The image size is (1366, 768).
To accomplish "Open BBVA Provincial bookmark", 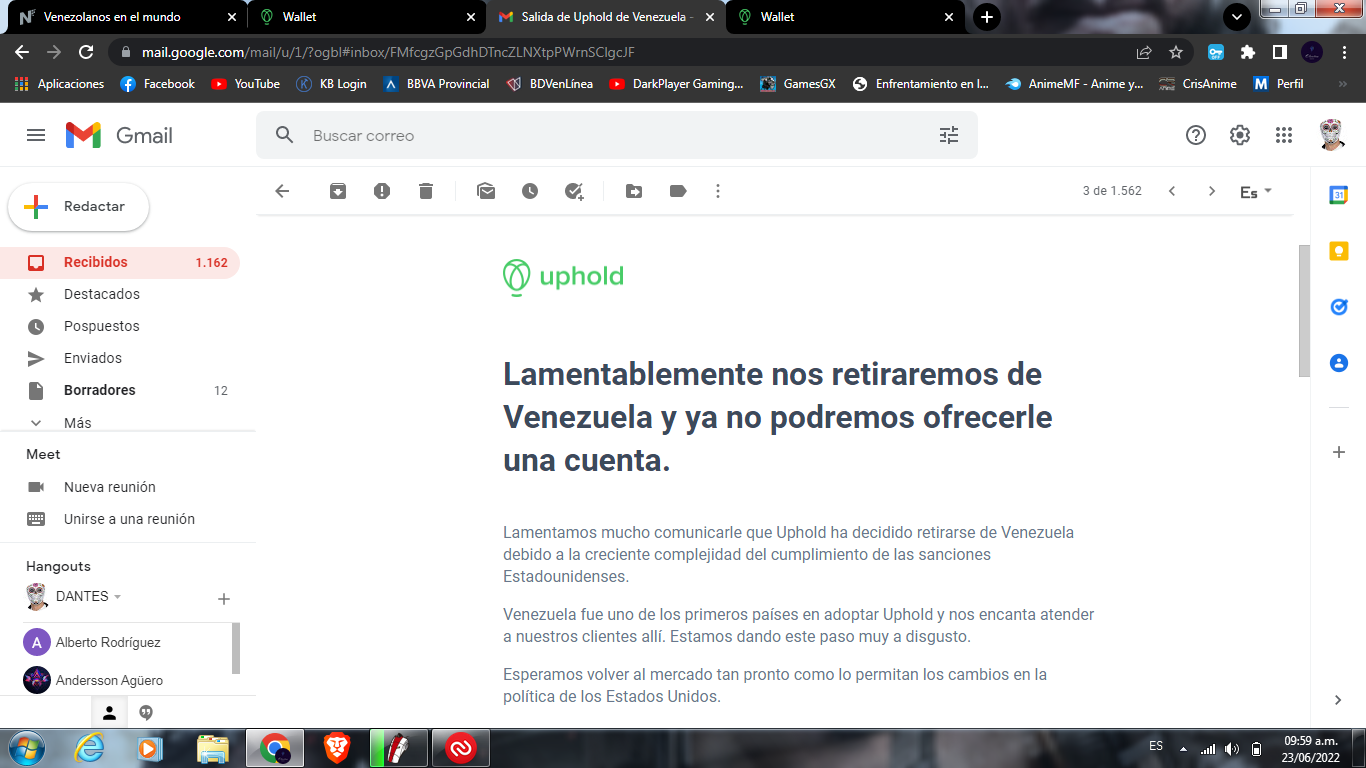I will pyautogui.click(x=436, y=84).
